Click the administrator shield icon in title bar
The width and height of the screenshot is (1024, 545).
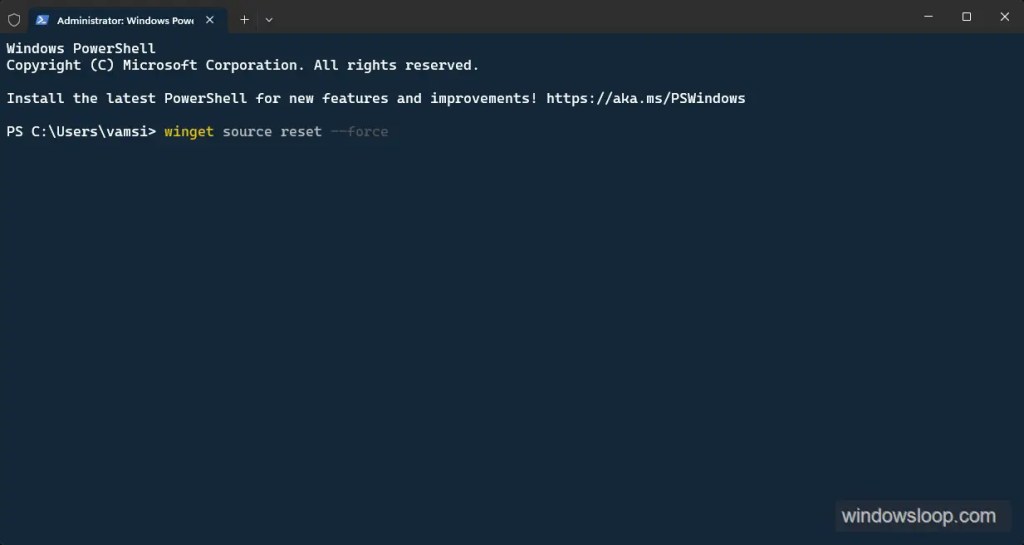(x=14, y=20)
